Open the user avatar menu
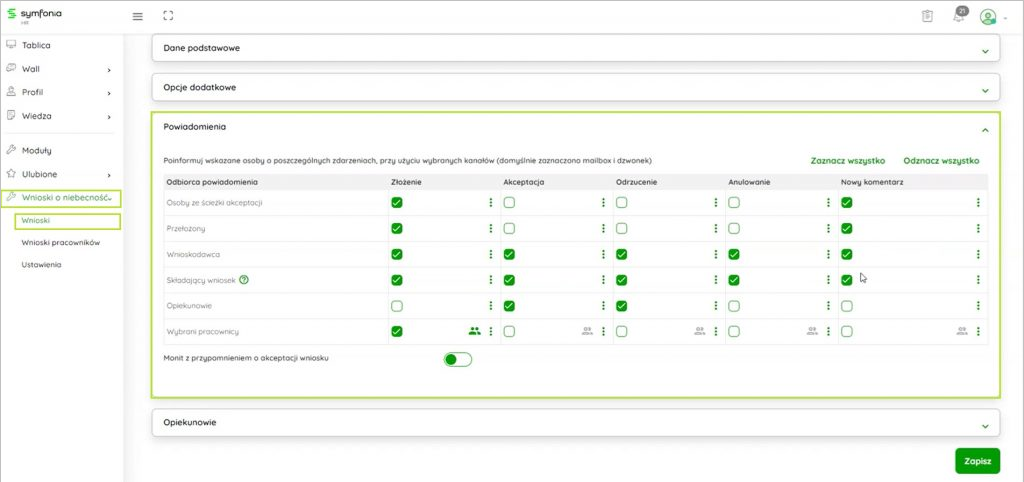This screenshot has width=1024, height=482. (x=988, y=17)
